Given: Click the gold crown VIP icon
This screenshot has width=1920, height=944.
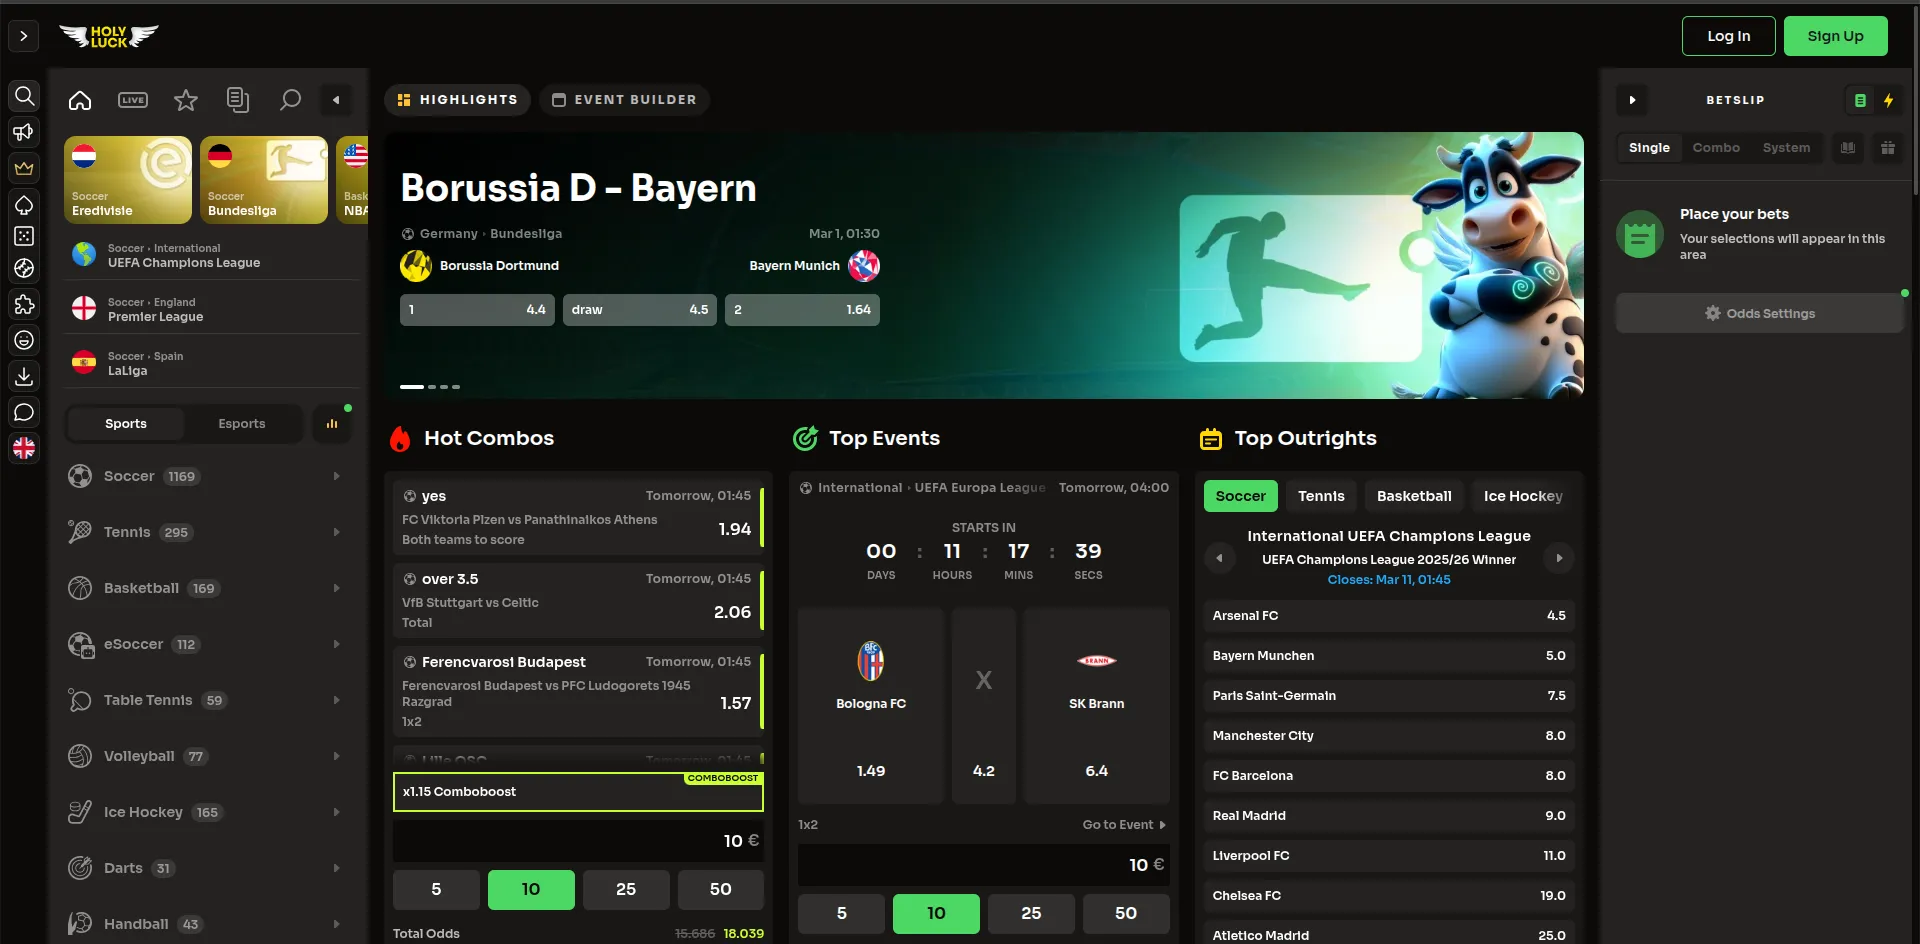Looking at the screenshot, I should pos(24,168).
